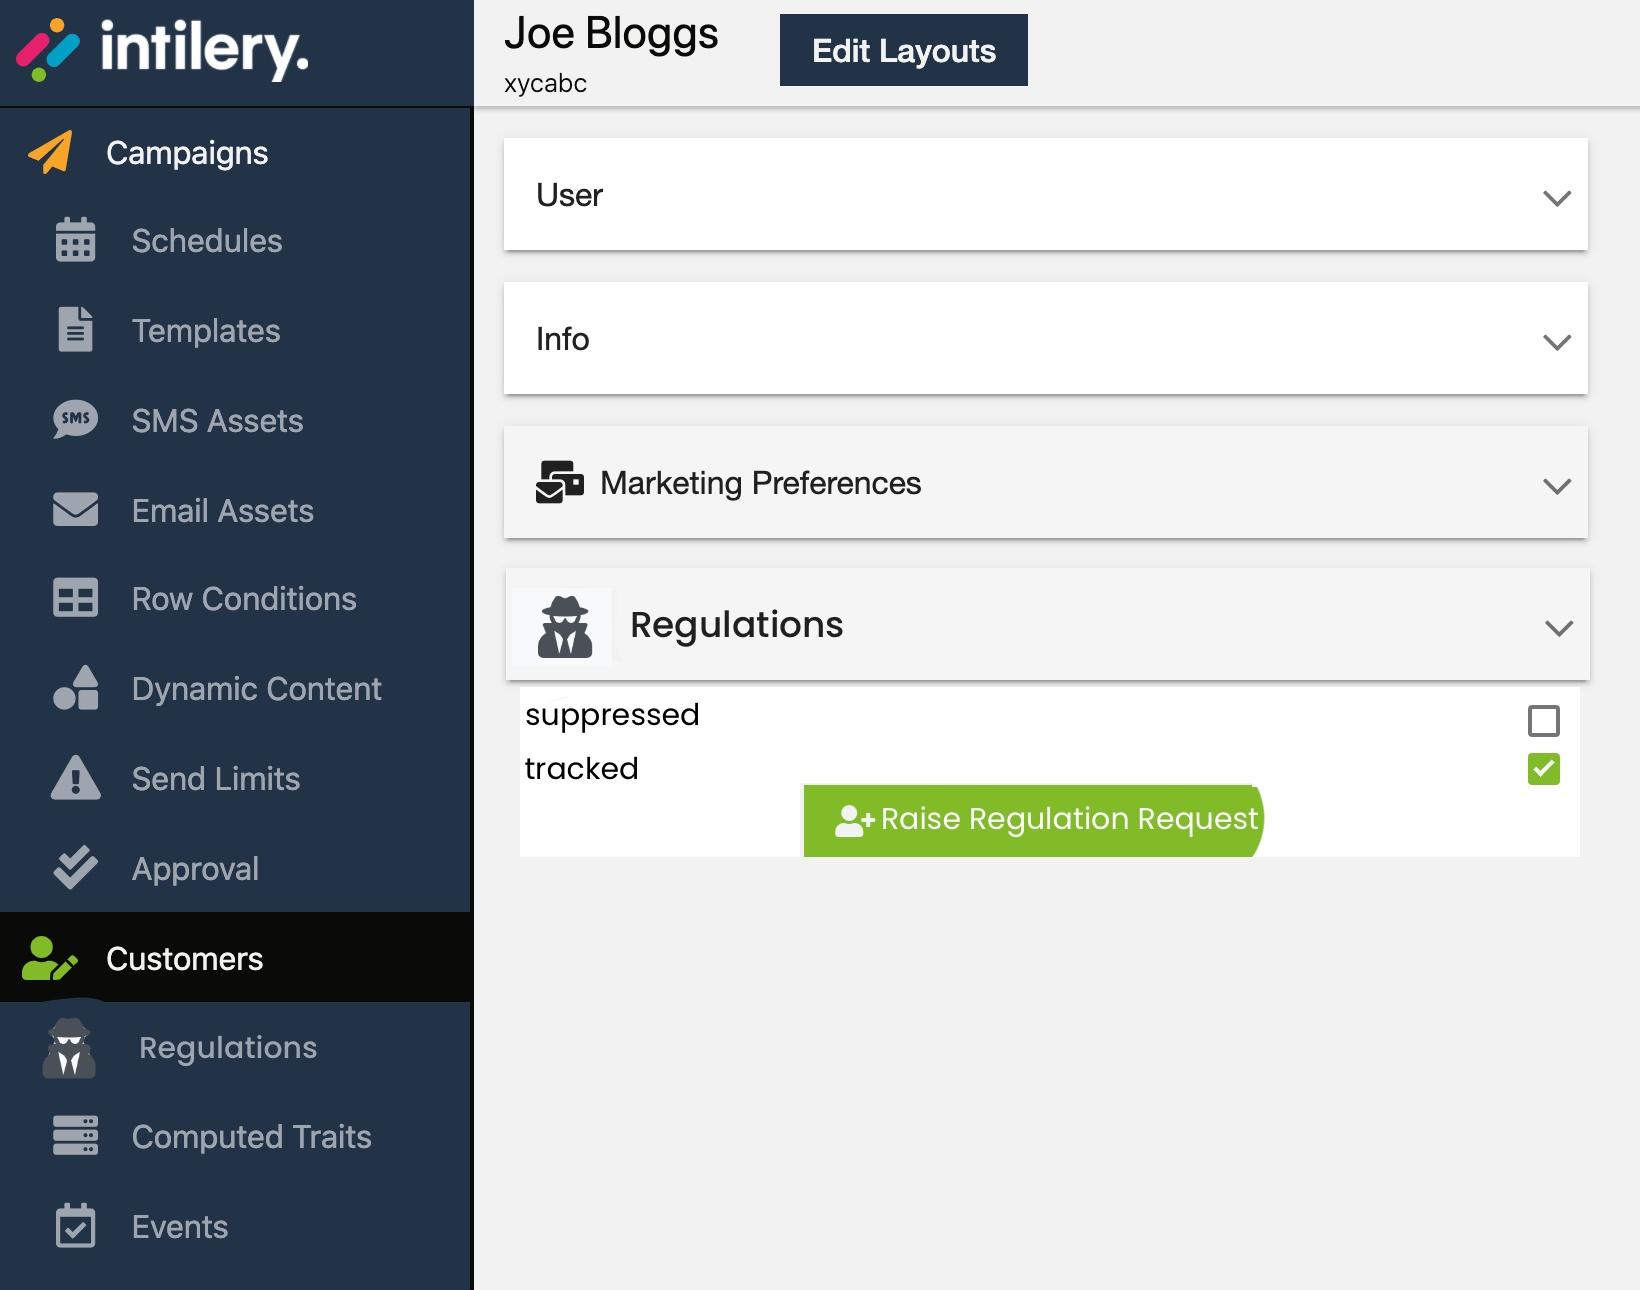Open the Templates document icon
Image resolution: width=1640 pixels, height=1290 pixels.
[75, 330]
